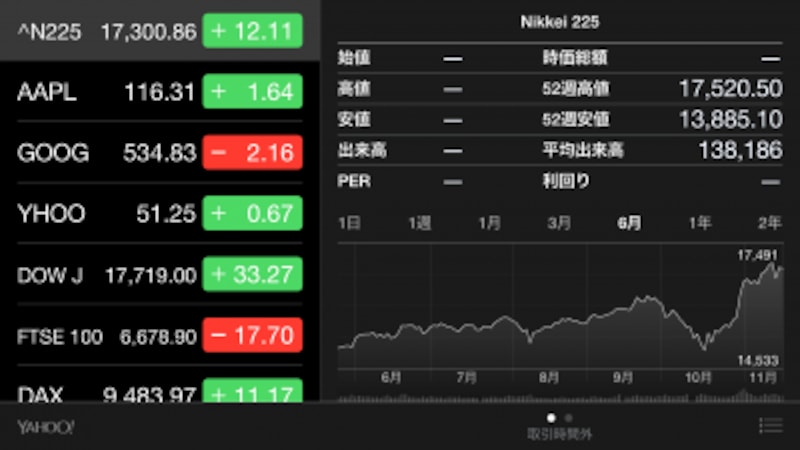The width and height of the screenshot is (800, 450).
Task: Open the stock list edit icon
Action: tap(770, 426)
